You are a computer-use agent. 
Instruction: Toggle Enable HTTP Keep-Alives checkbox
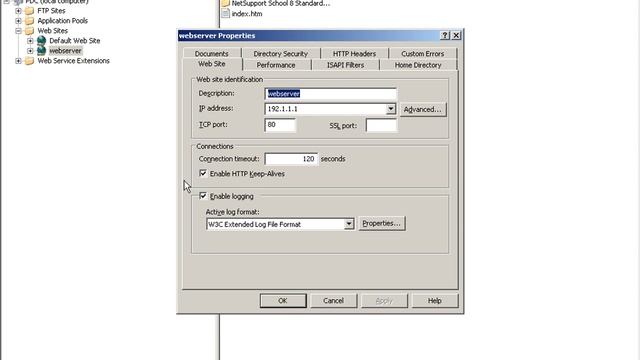[x=203, y=173]
